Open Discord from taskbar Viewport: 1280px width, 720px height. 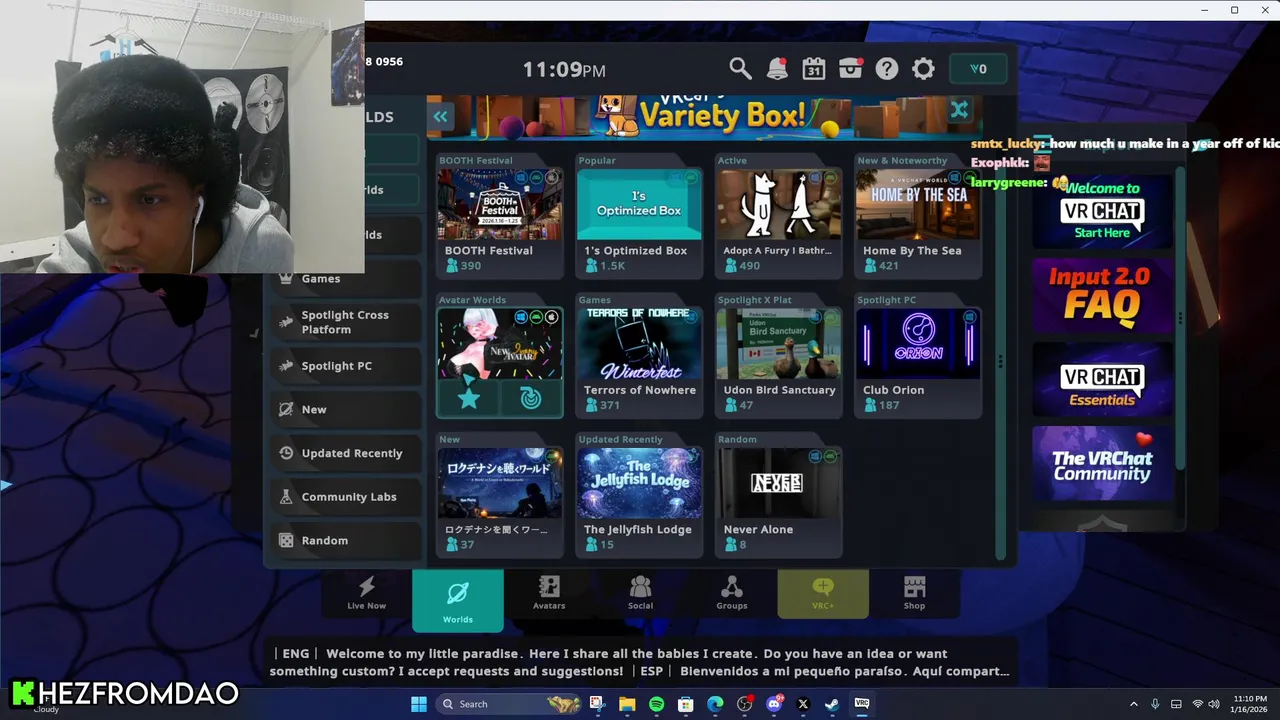click(773, 704)
